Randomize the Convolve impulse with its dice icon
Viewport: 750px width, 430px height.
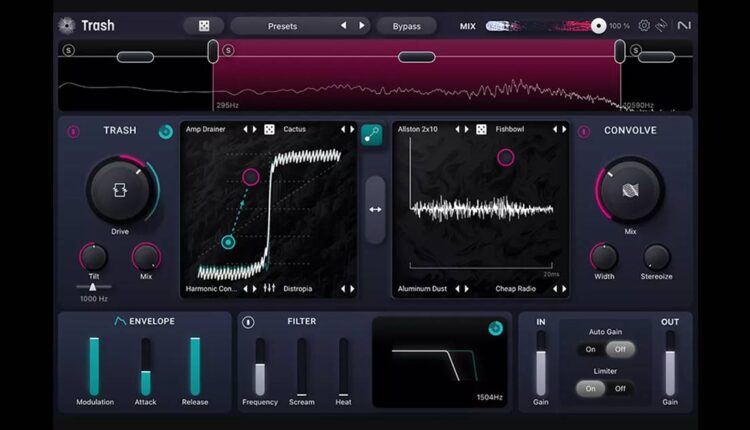coord(482,129)
